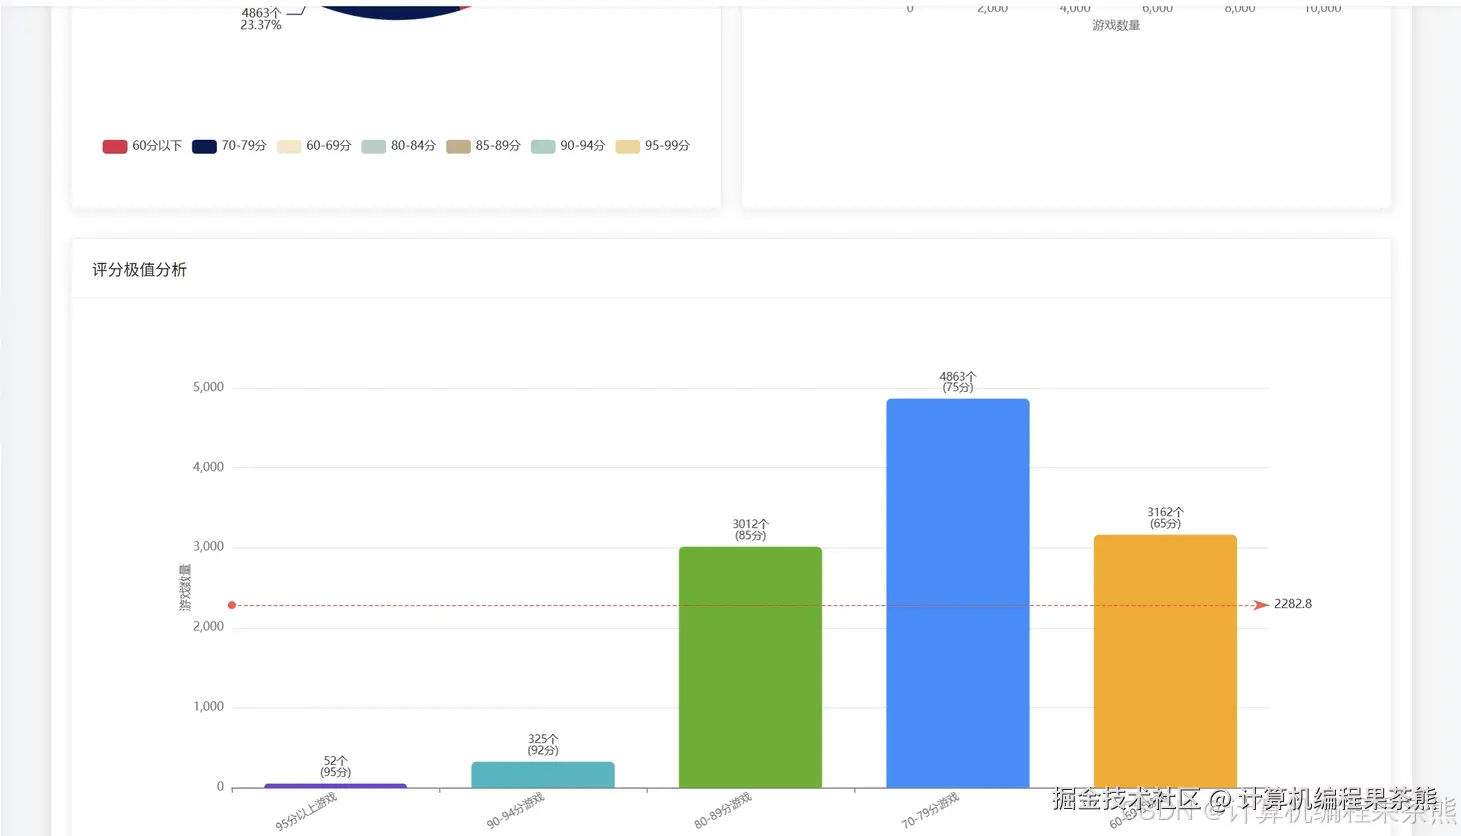Click the teal 90-94分 bar
The width and height of the screenshot is (1461, 836).
pyautogui.click(x=543, y=775)
